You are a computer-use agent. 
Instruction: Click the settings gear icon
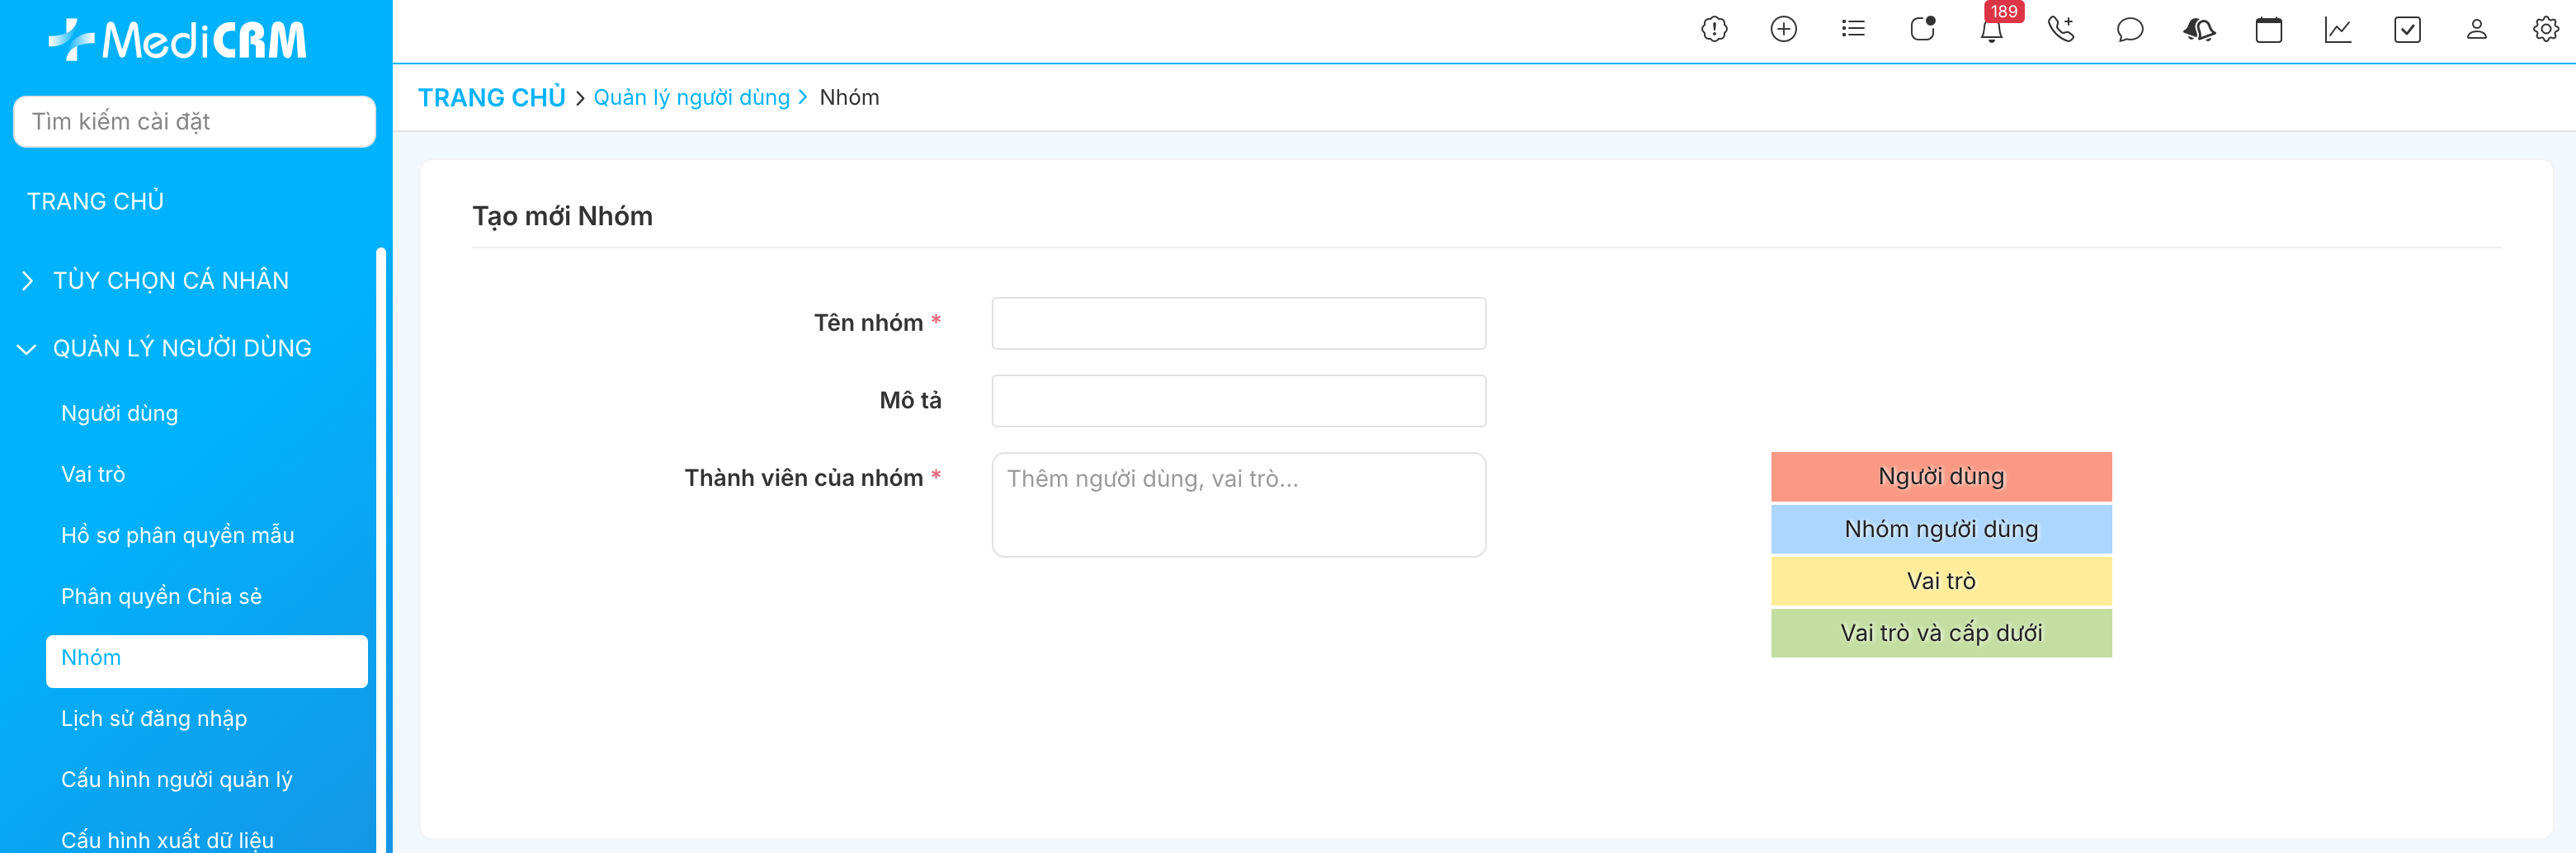tap(2545, 30)
